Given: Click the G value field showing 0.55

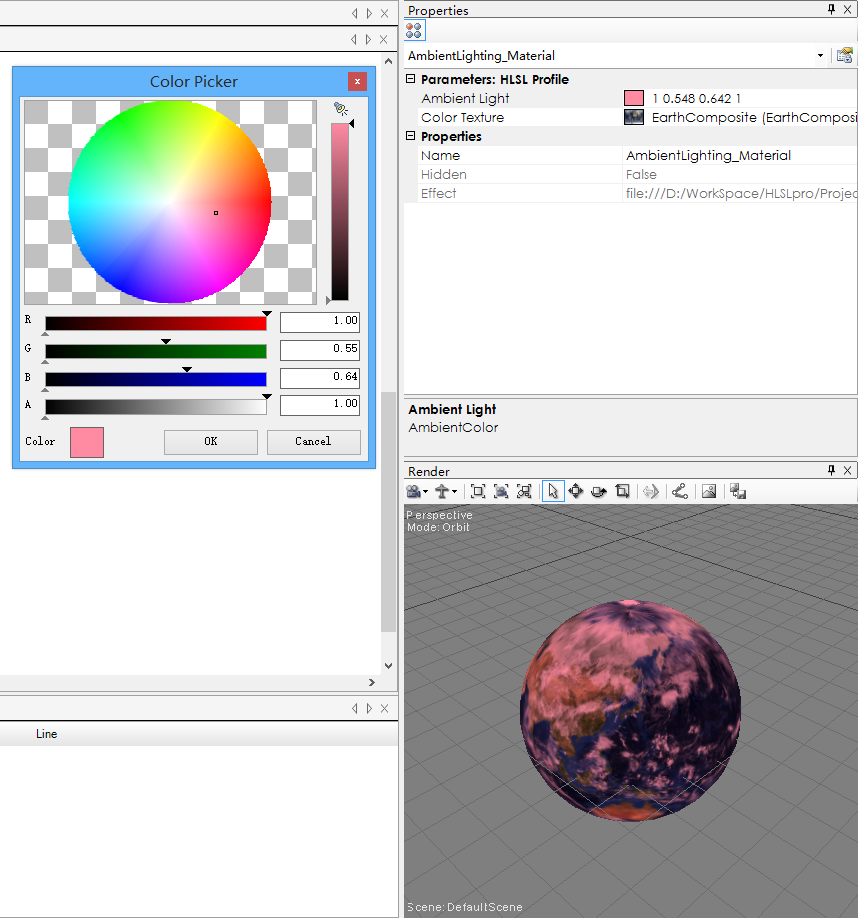Looking at the screenshot, I should 320,350.
